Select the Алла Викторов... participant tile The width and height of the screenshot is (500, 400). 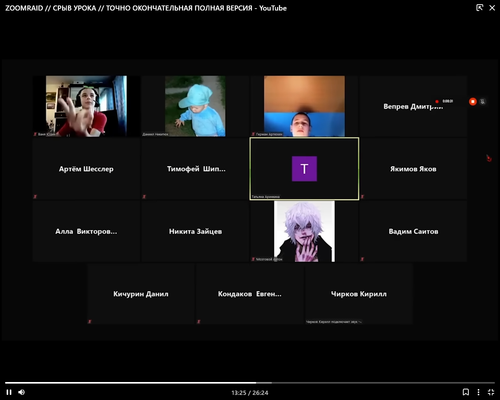click(86, 231)
